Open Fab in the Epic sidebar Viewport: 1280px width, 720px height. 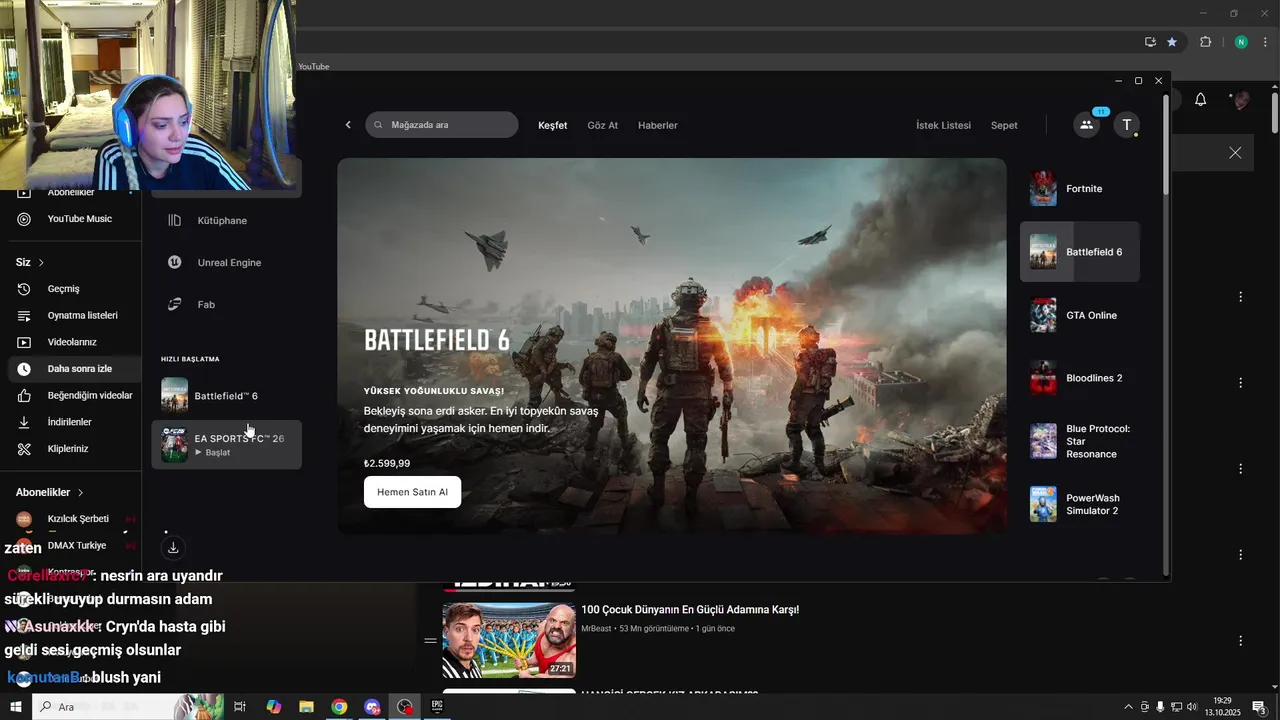coord(206,304)
